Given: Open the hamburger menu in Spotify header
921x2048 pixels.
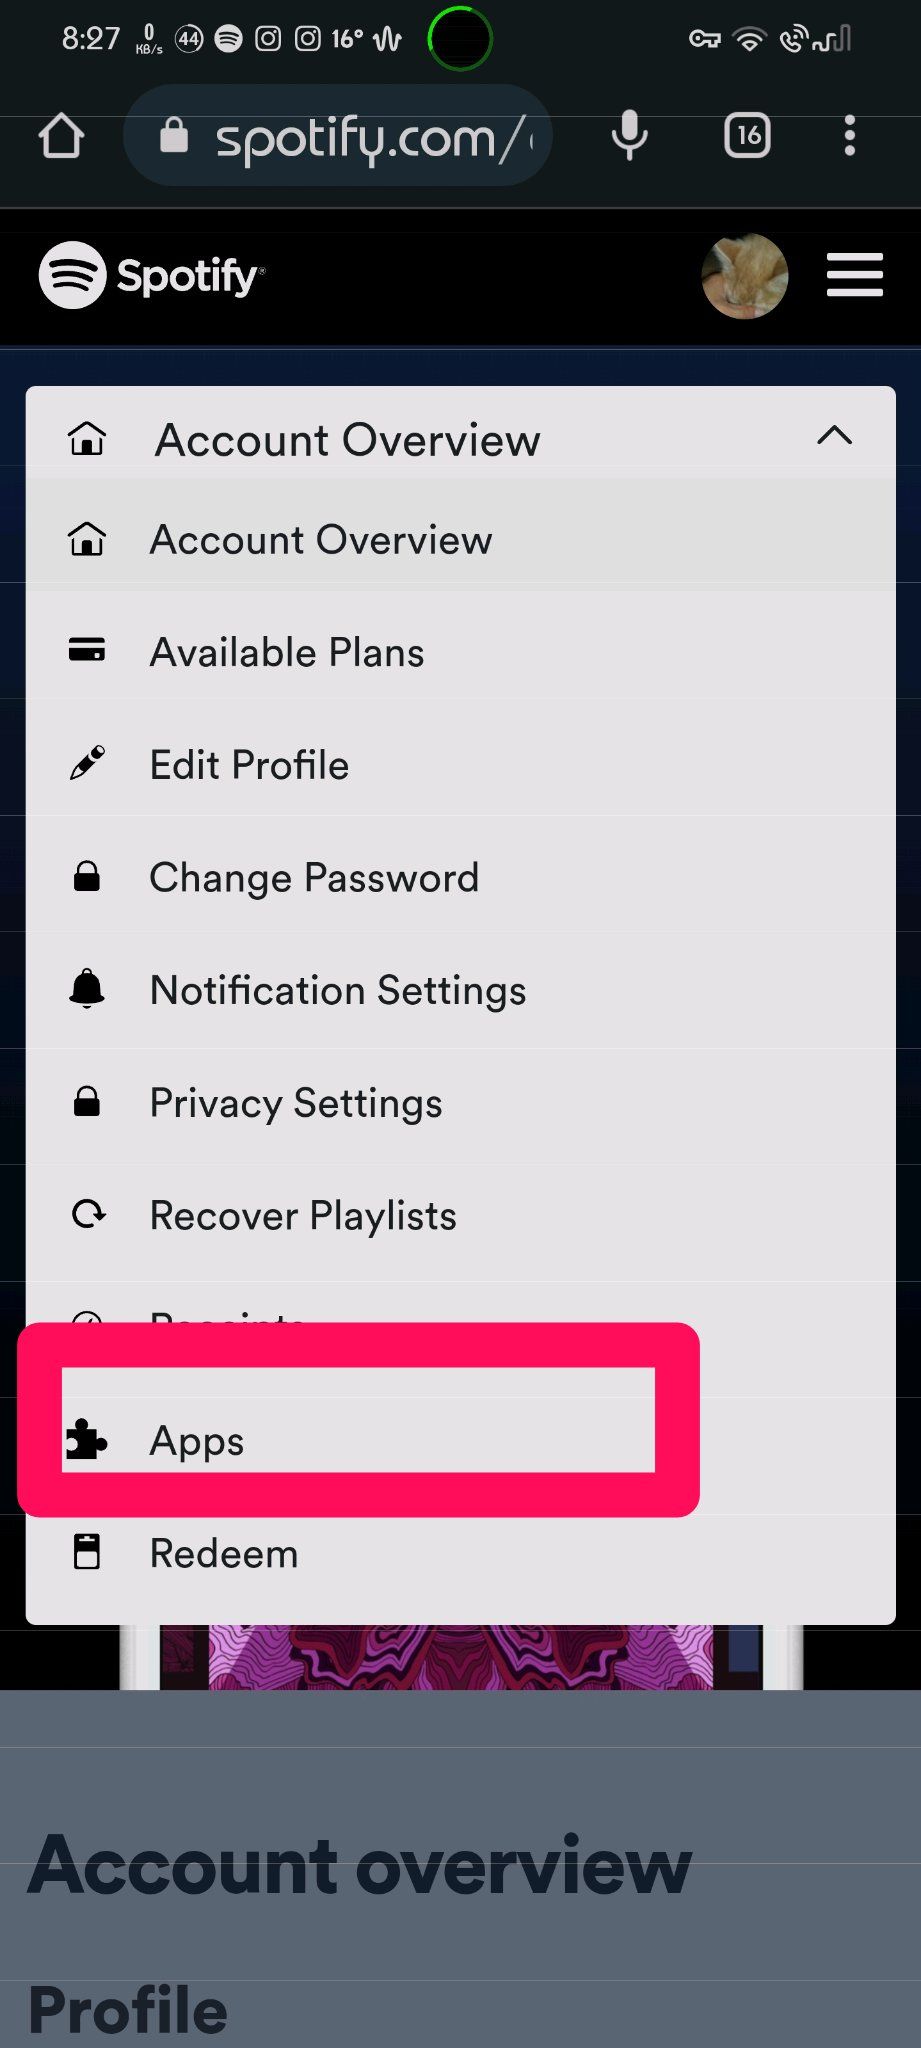Looking at the screenshot, I should pos(855,275).
